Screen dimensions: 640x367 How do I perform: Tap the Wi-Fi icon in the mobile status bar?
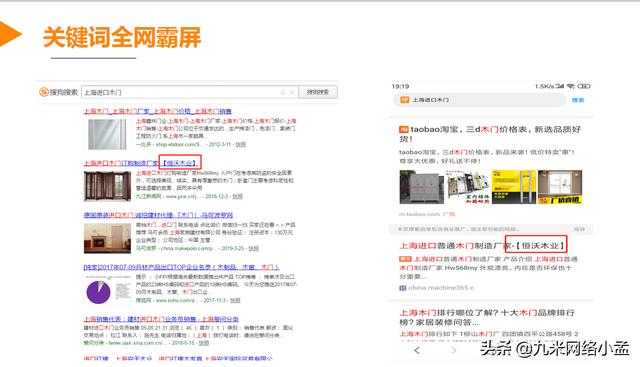[571, 86]
